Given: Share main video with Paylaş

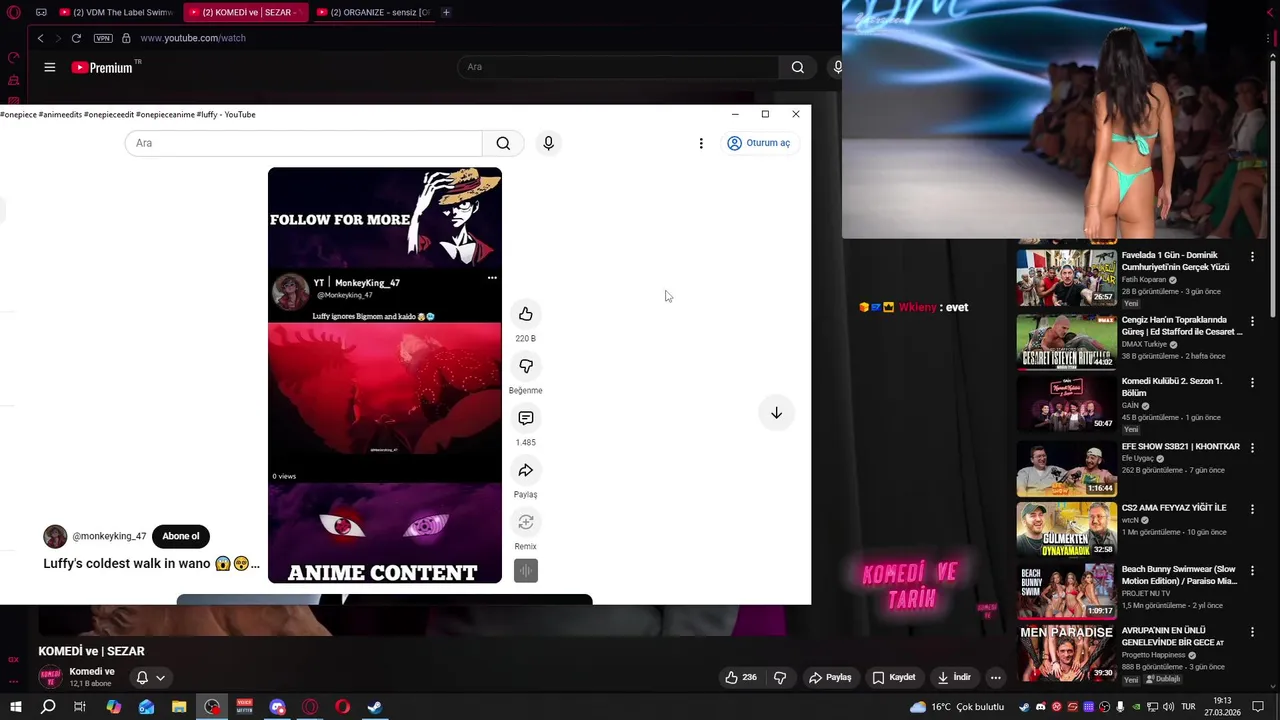Looking at the screenshot, I should point(830,677).
